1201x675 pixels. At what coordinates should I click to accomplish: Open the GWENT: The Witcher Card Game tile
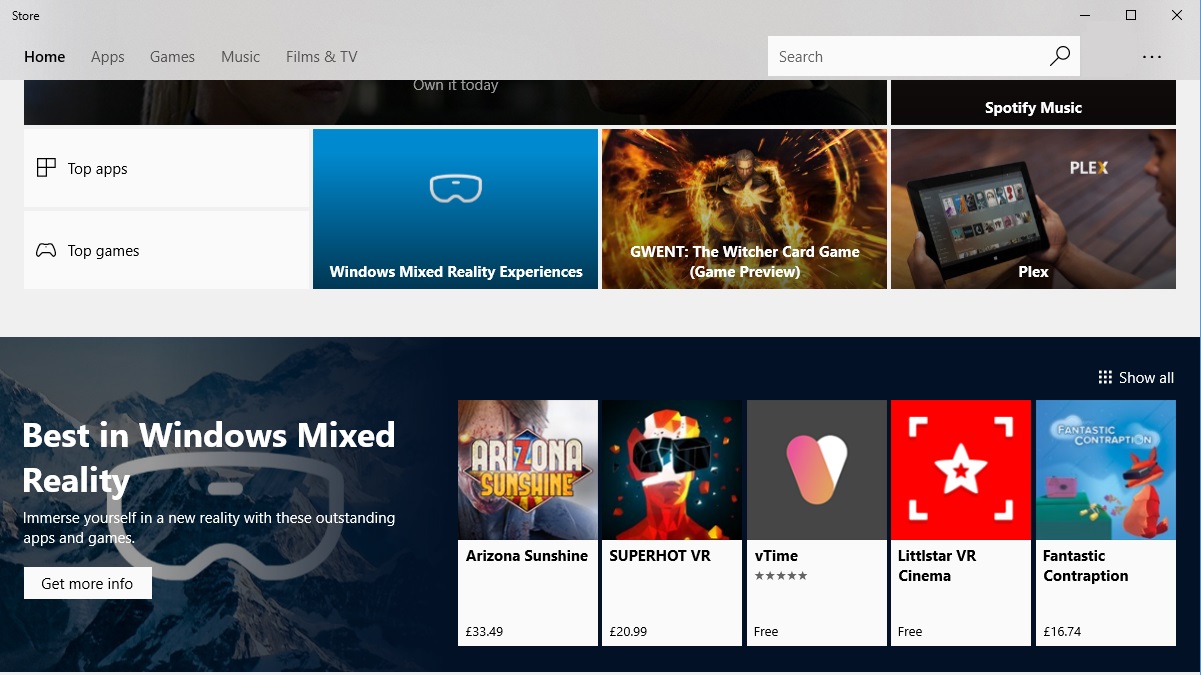(x=744, y=208)
